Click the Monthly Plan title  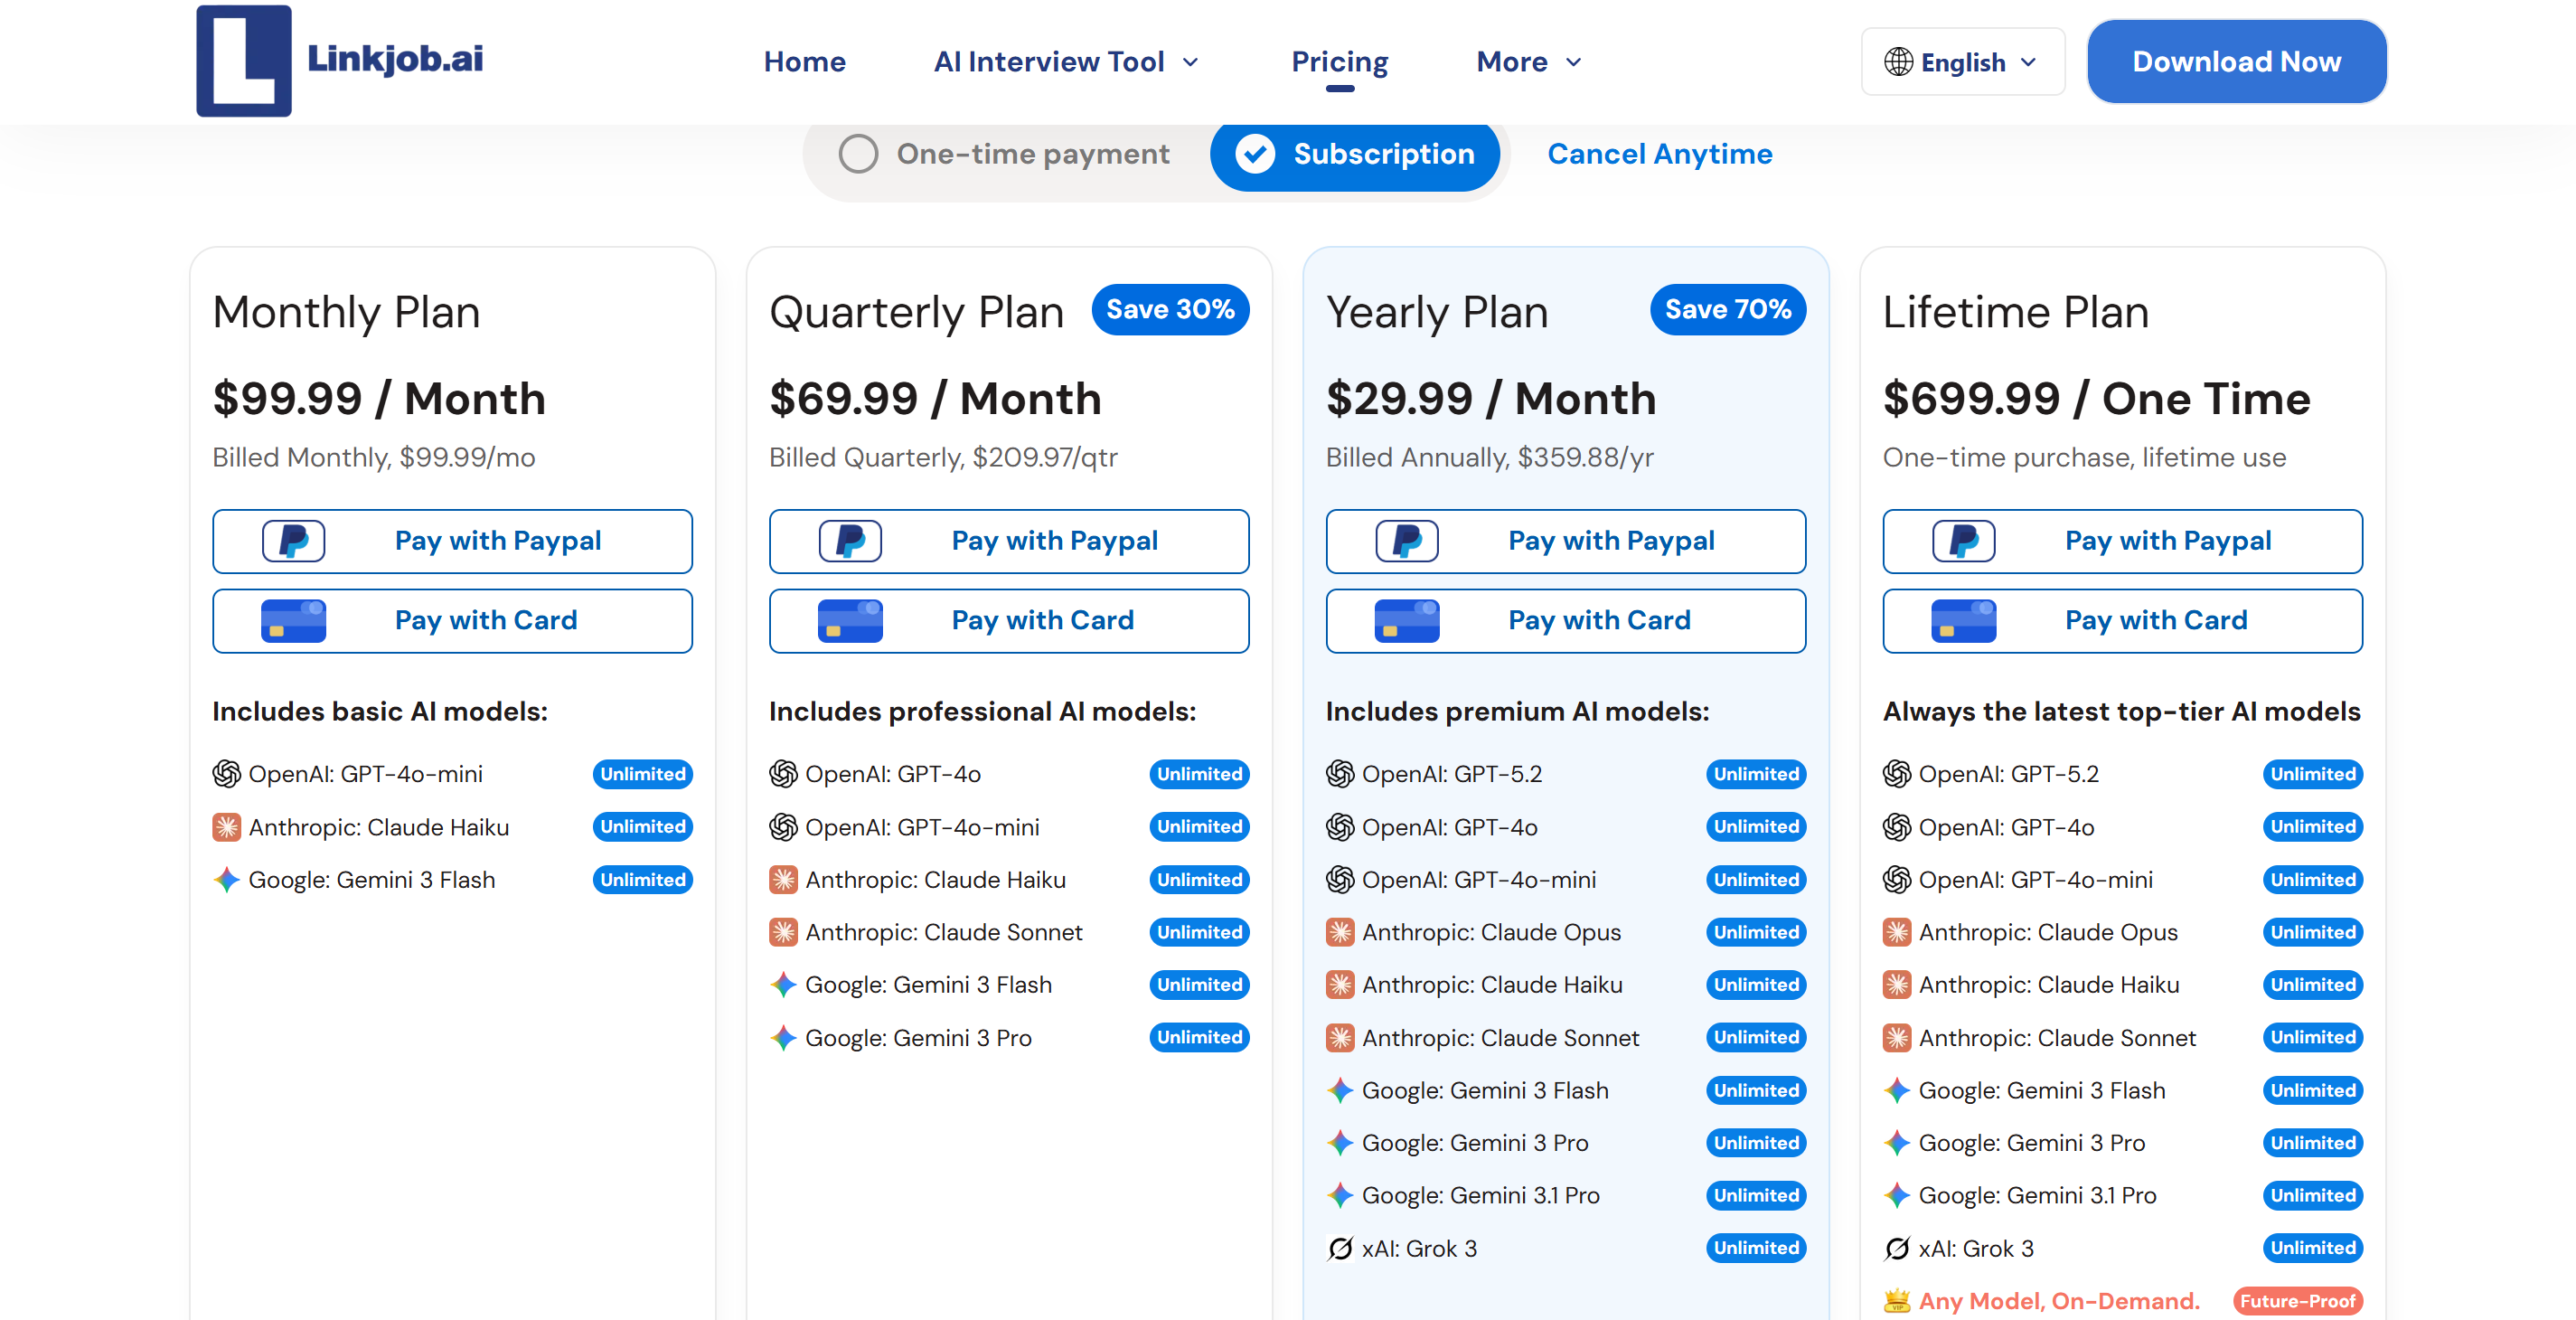(x=347, y=312)
